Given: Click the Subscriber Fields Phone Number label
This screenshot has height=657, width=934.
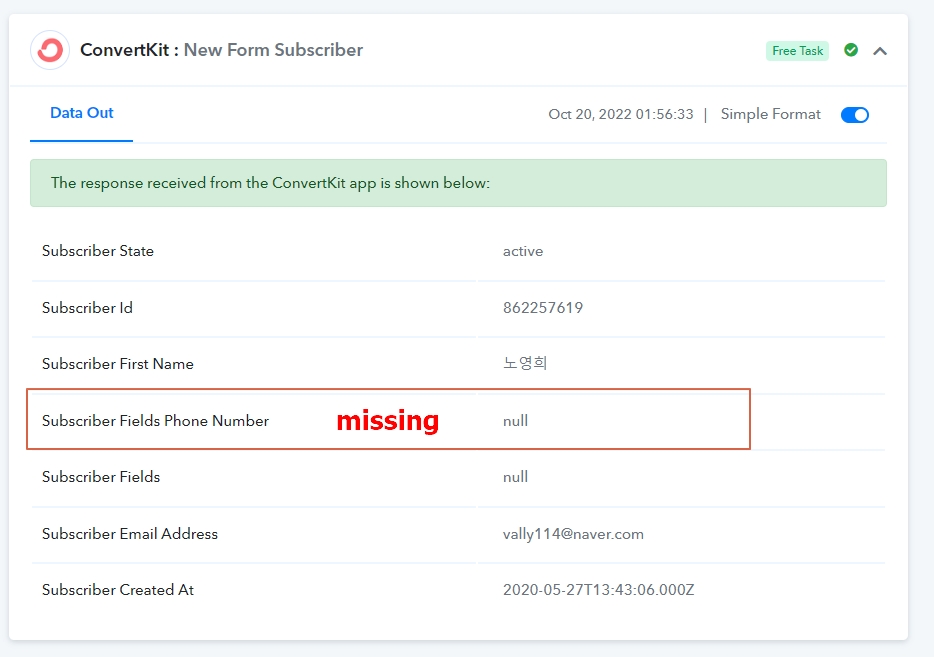Looking at the screenshot, I should point(155,421).
